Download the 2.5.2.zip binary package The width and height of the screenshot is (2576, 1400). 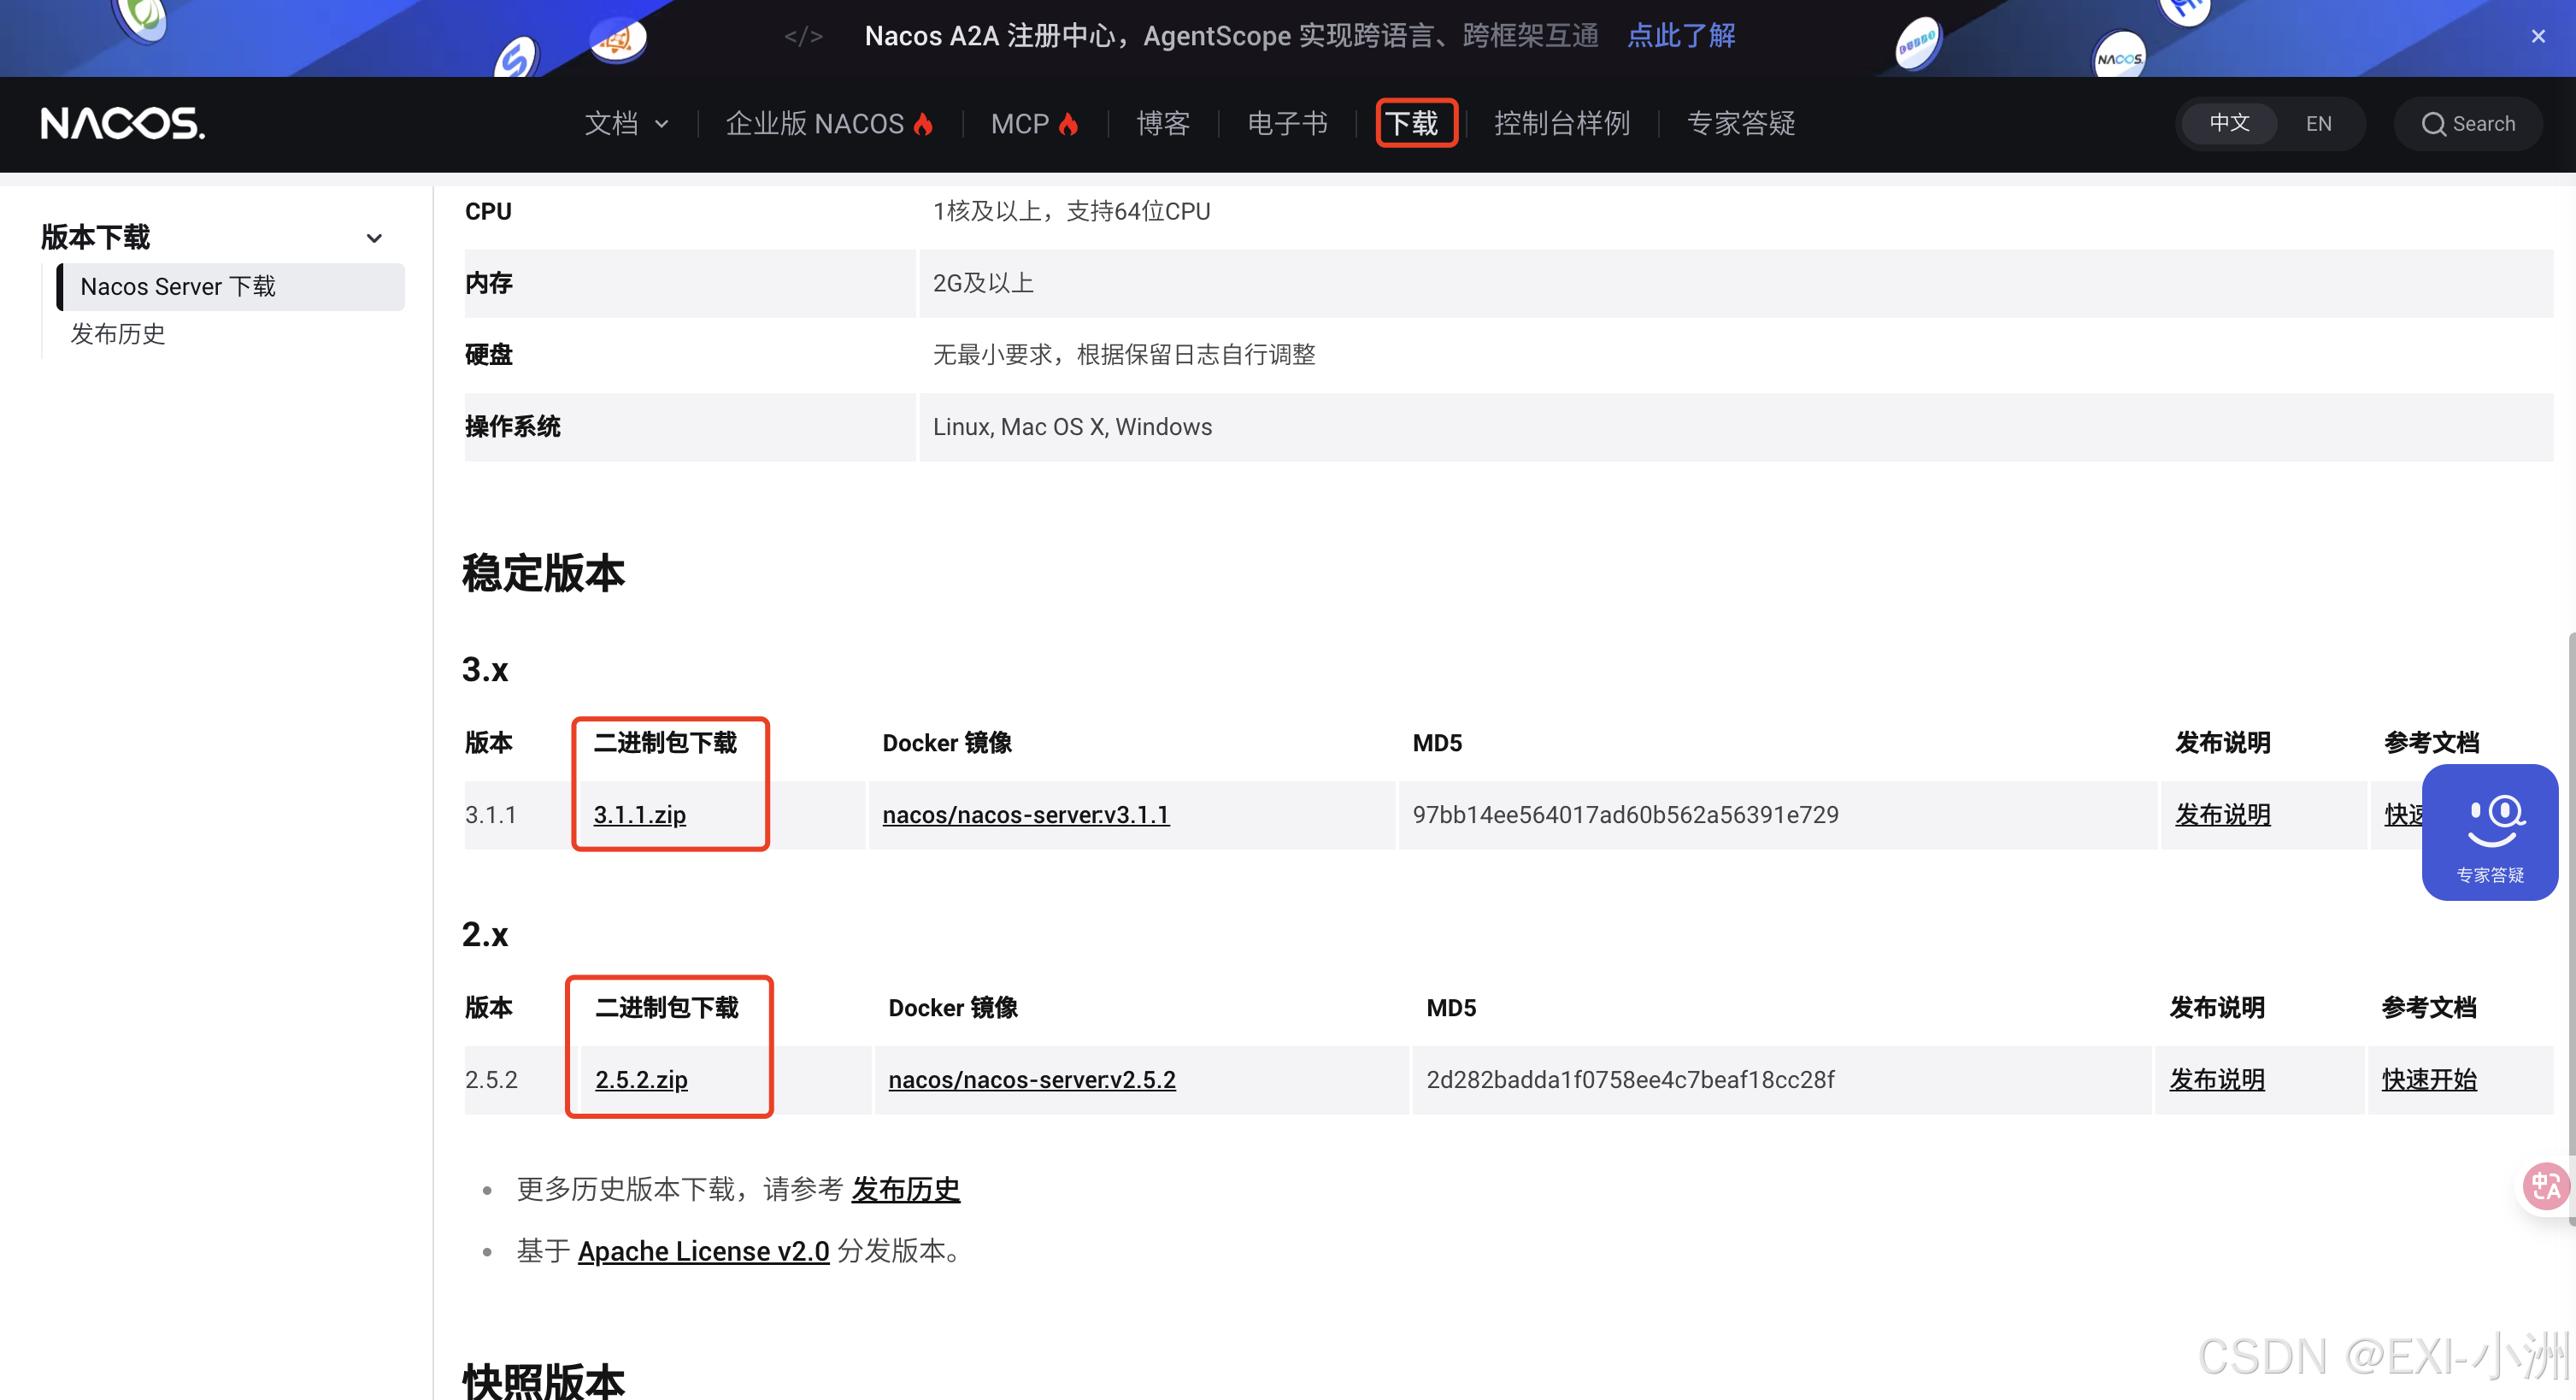point(641,1080)
